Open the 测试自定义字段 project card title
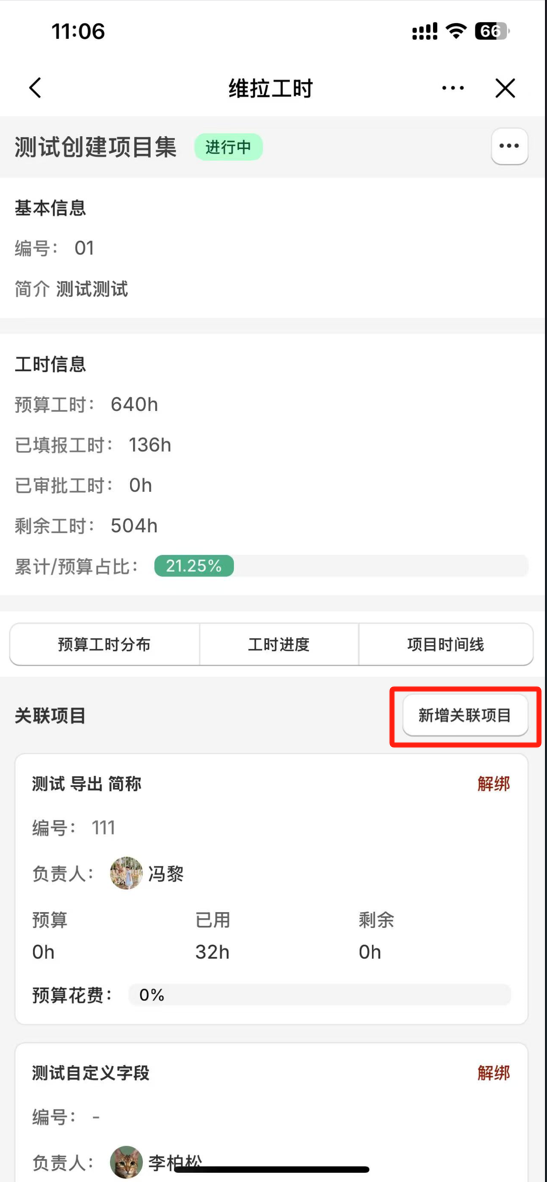This screenshot has width=547, height=1182. [x=90, y=1073]
